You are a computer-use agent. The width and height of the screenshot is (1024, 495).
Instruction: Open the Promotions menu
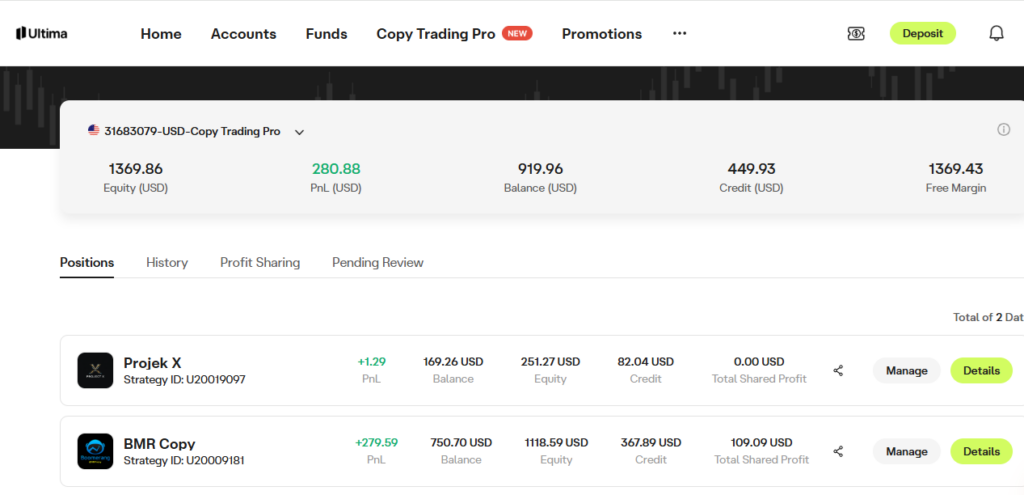click(602, 34)
